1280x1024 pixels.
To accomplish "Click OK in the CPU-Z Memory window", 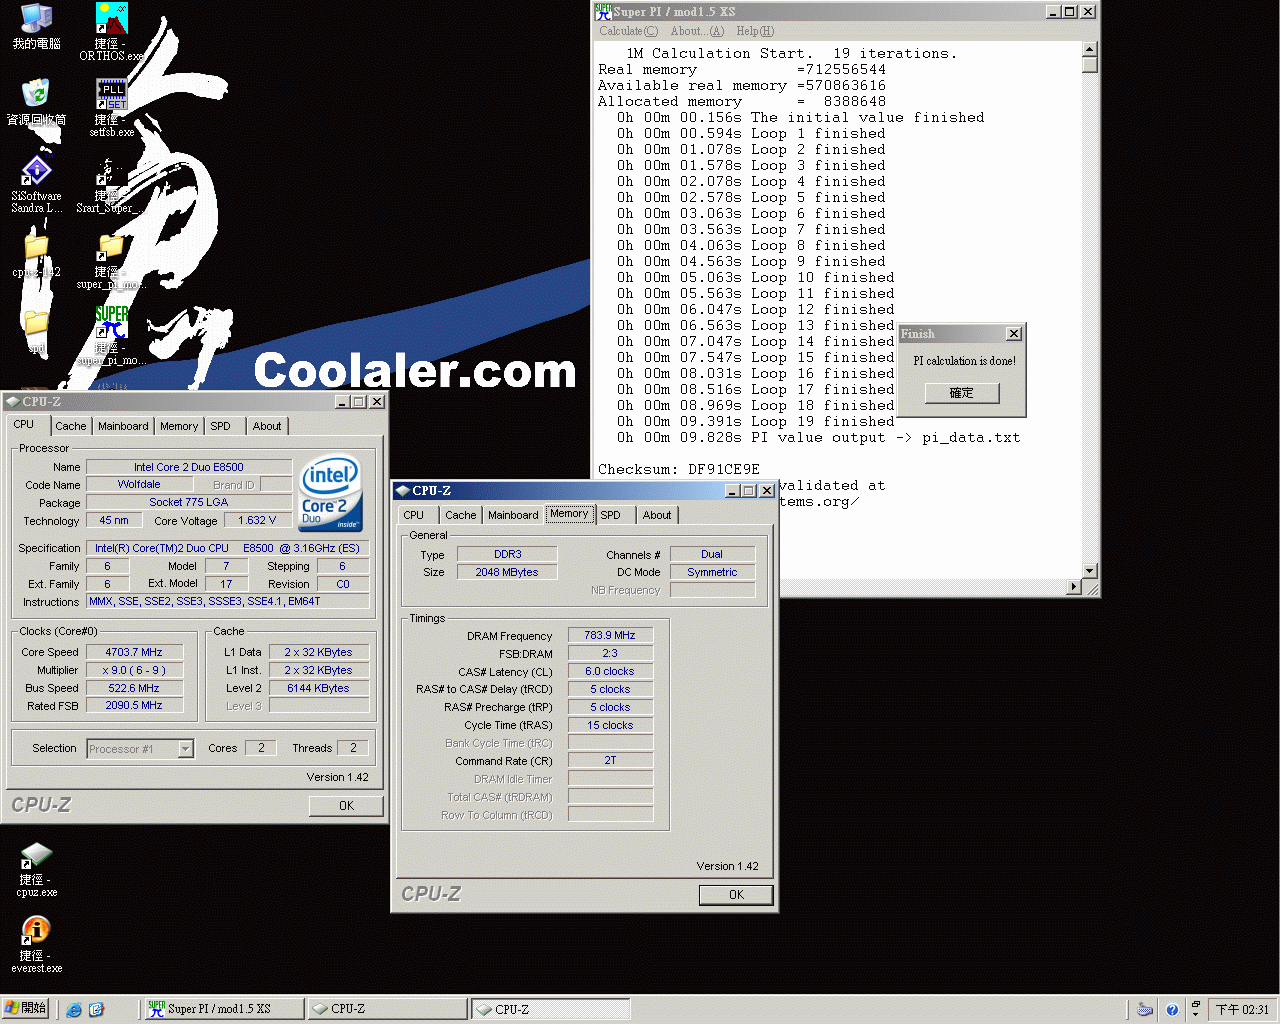I will [x=736, y=895].
